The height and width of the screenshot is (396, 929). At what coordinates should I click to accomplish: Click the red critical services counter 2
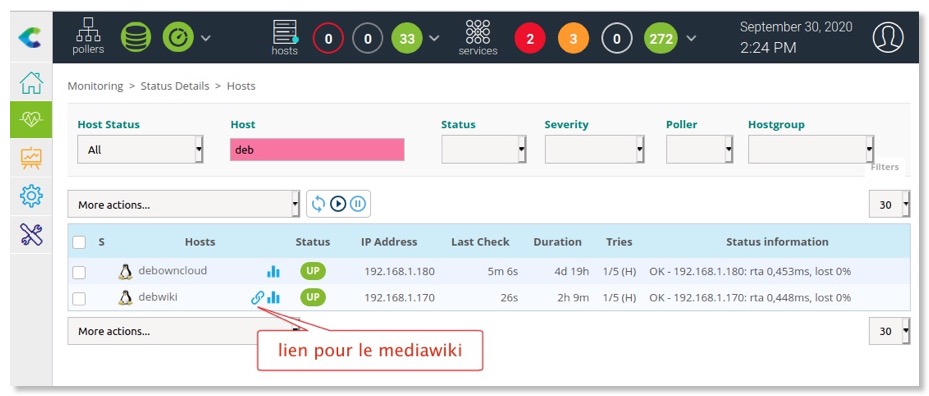530,39
